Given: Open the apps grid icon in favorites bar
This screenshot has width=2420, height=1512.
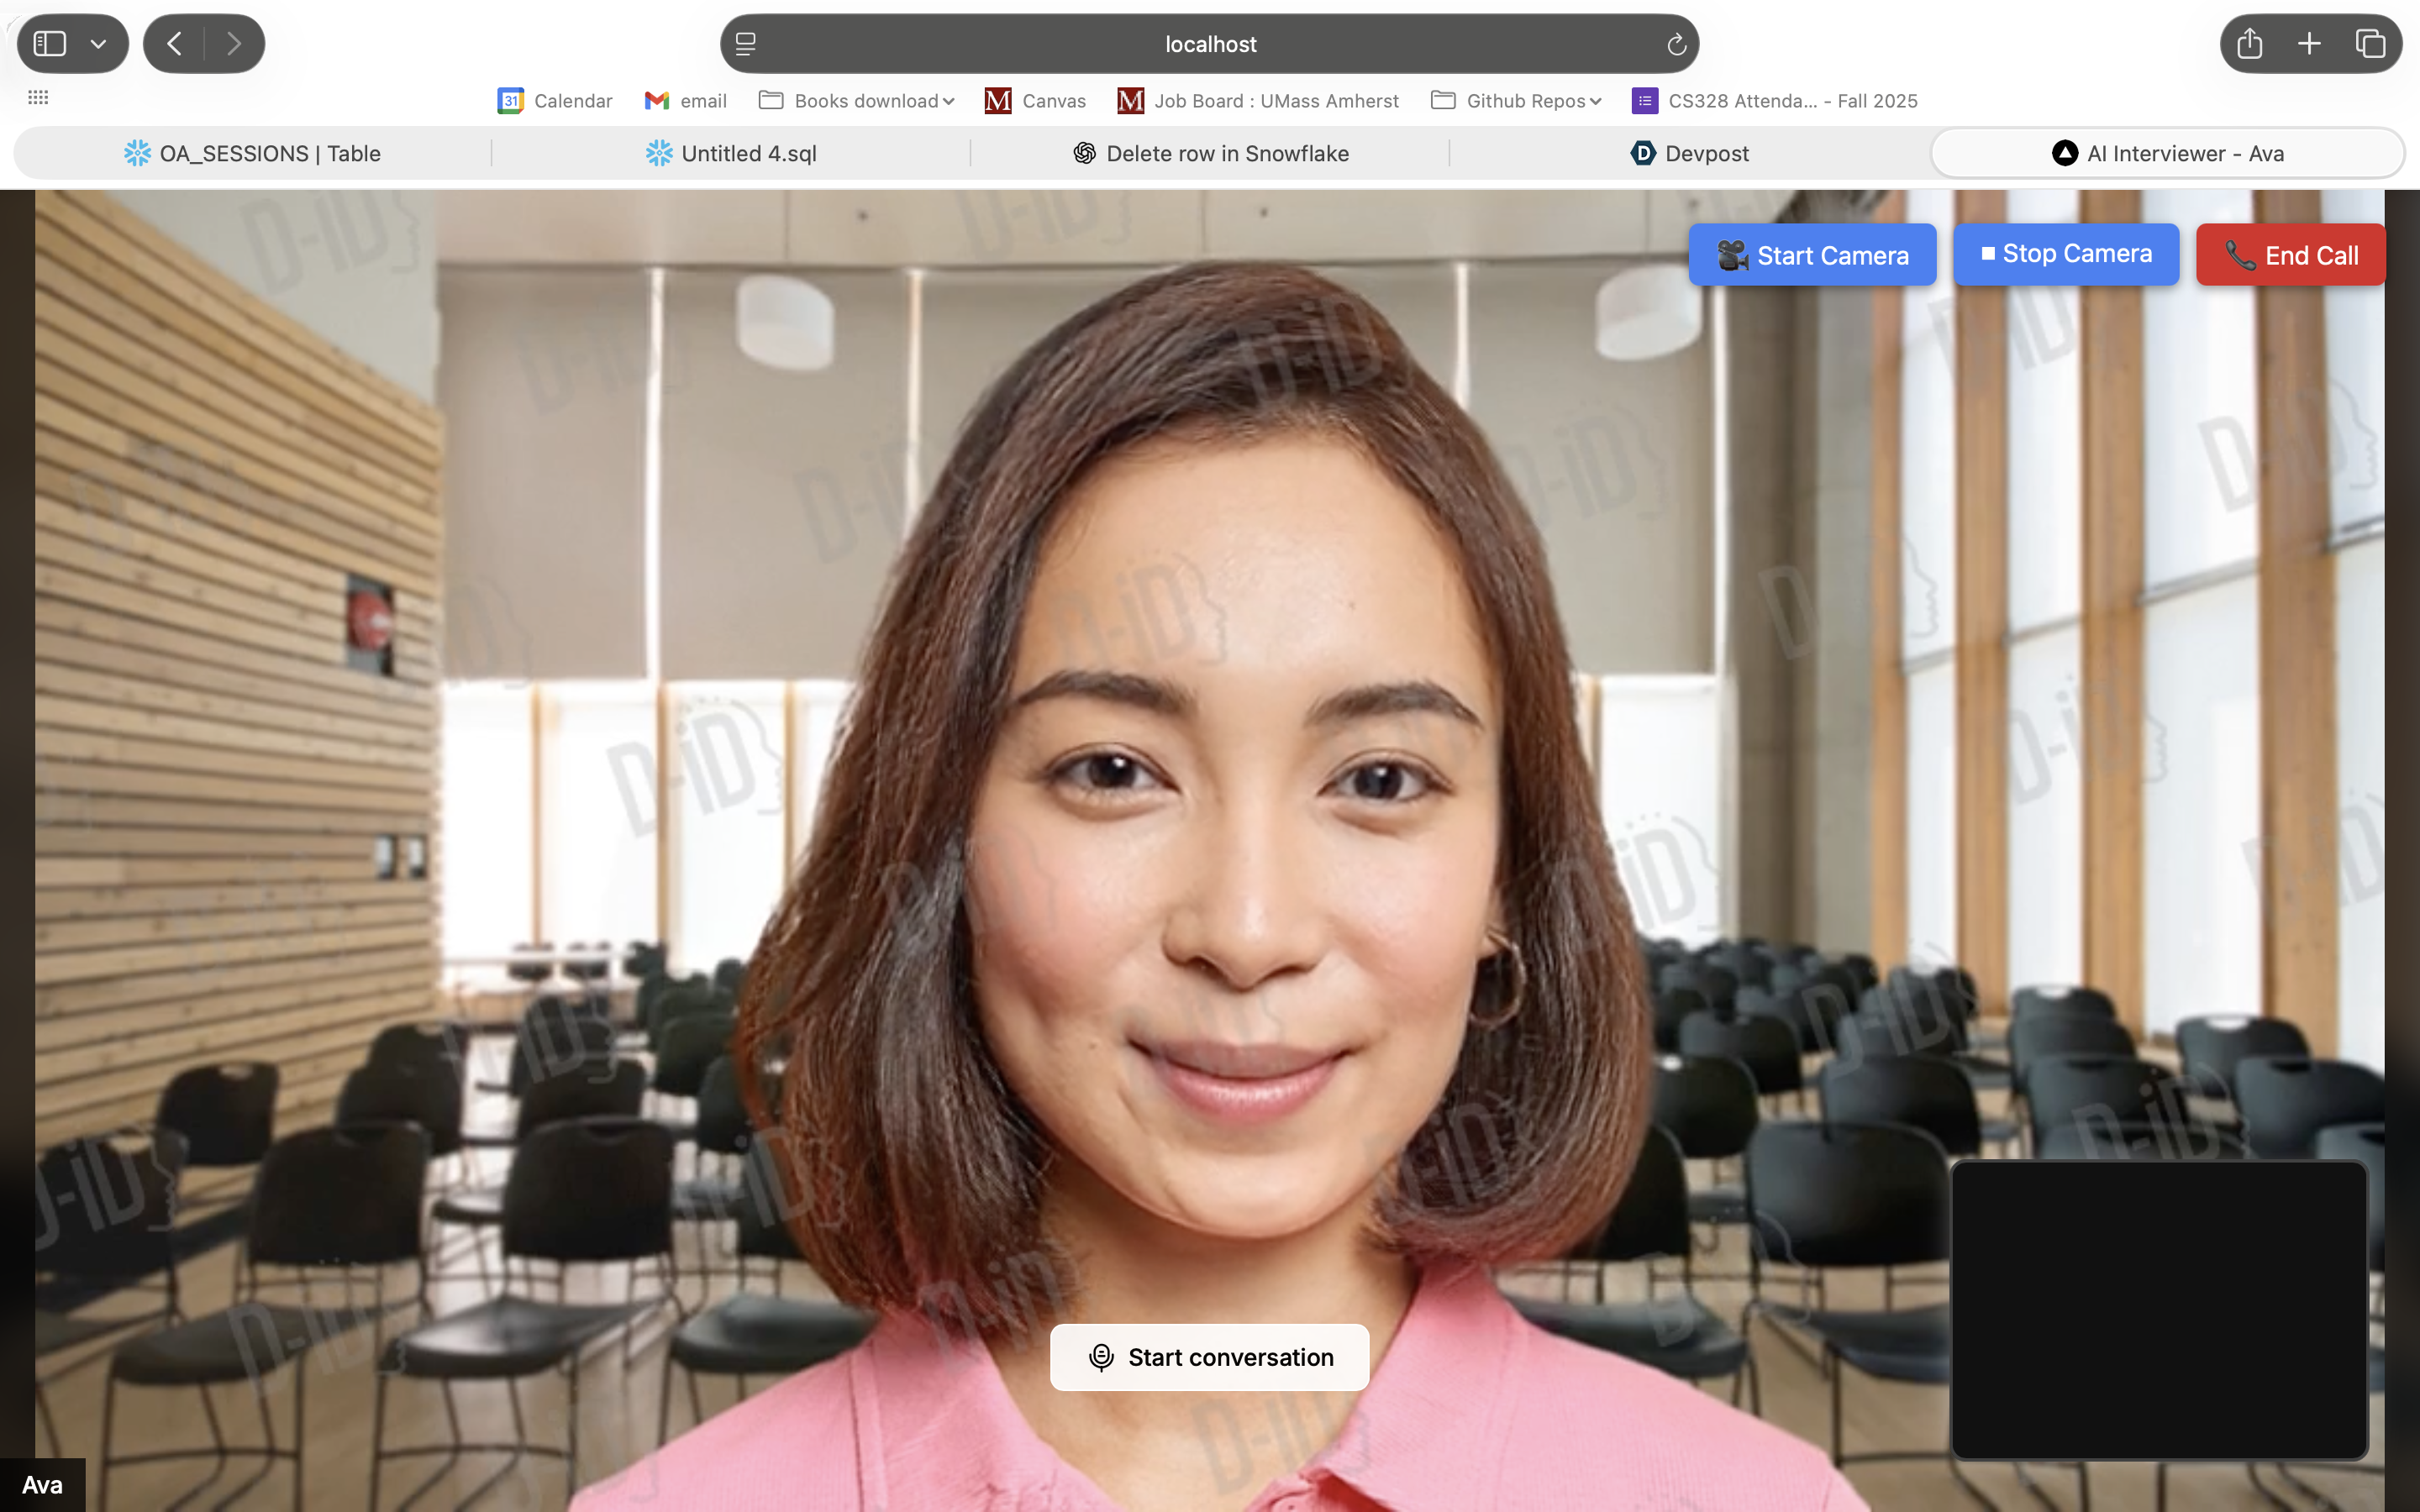Looking at the screenshot, I should 38,97.
